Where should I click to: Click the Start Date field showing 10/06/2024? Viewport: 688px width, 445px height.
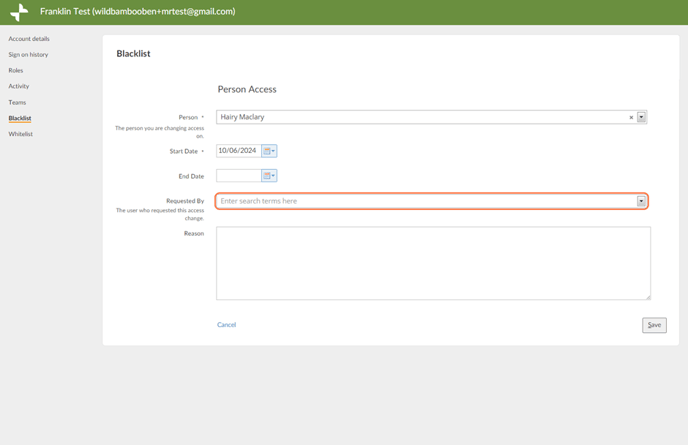tap(239, 151)
